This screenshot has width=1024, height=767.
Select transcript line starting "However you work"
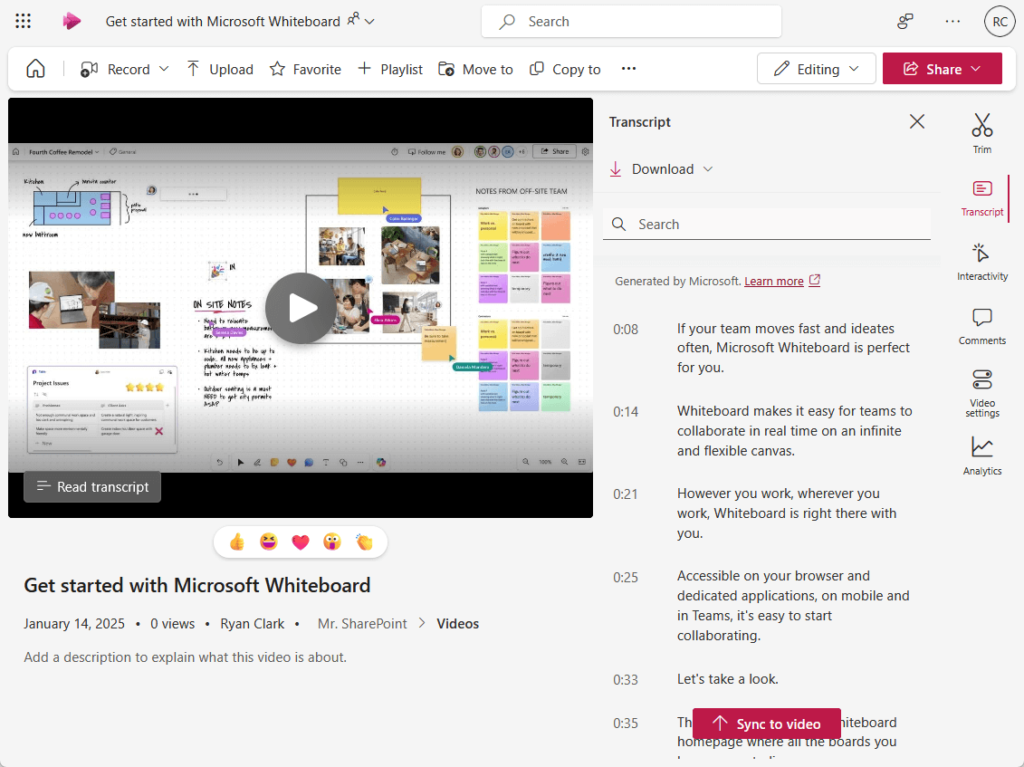coord(787,514)
